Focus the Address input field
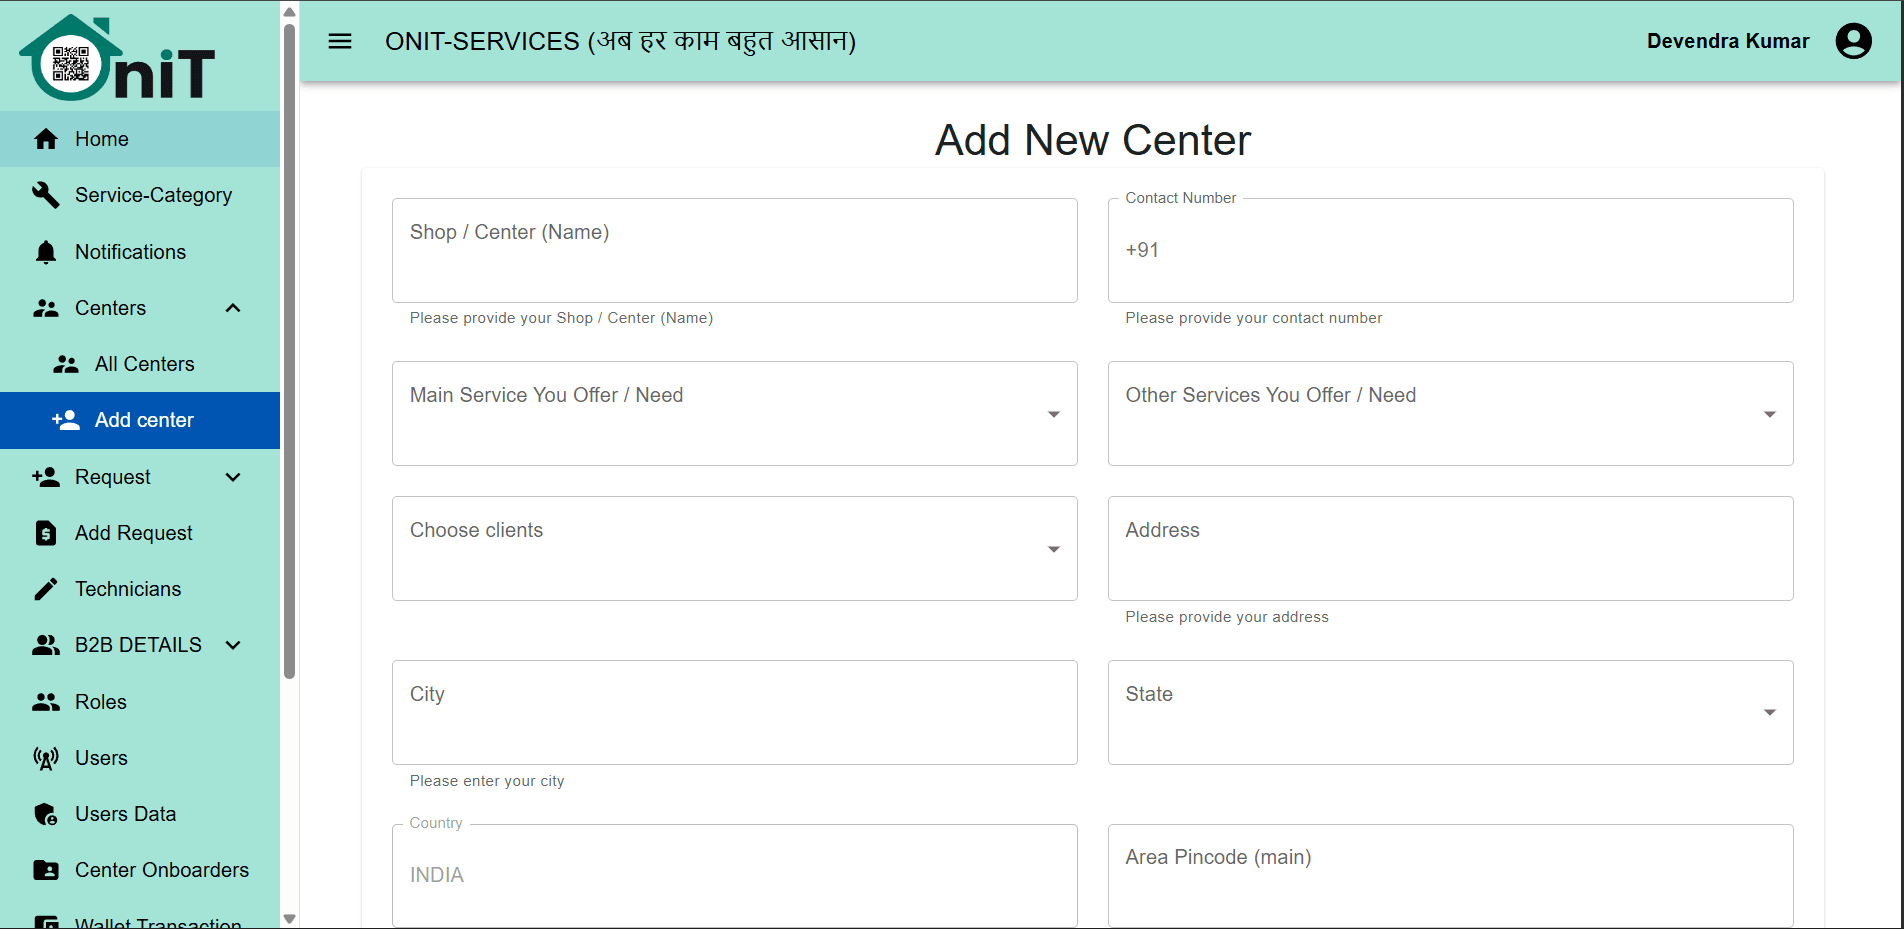This screenshot has width=1904, height=929. click(1450, 549)
